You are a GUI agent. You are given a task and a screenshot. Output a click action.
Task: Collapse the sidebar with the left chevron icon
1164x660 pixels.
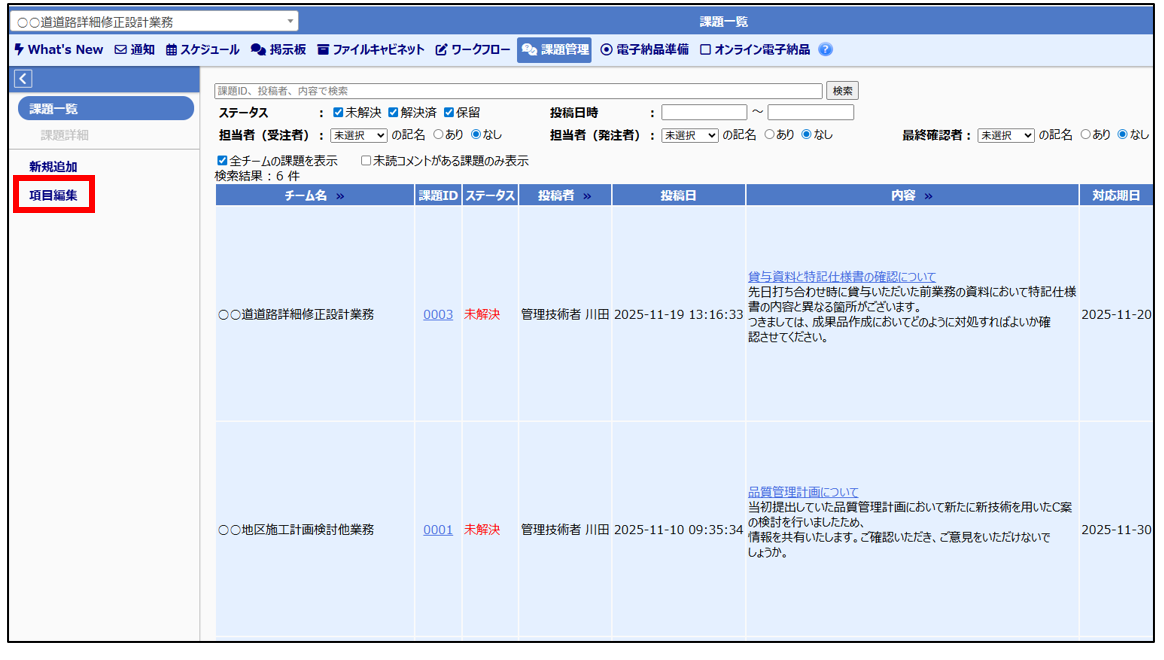(24, 79)
